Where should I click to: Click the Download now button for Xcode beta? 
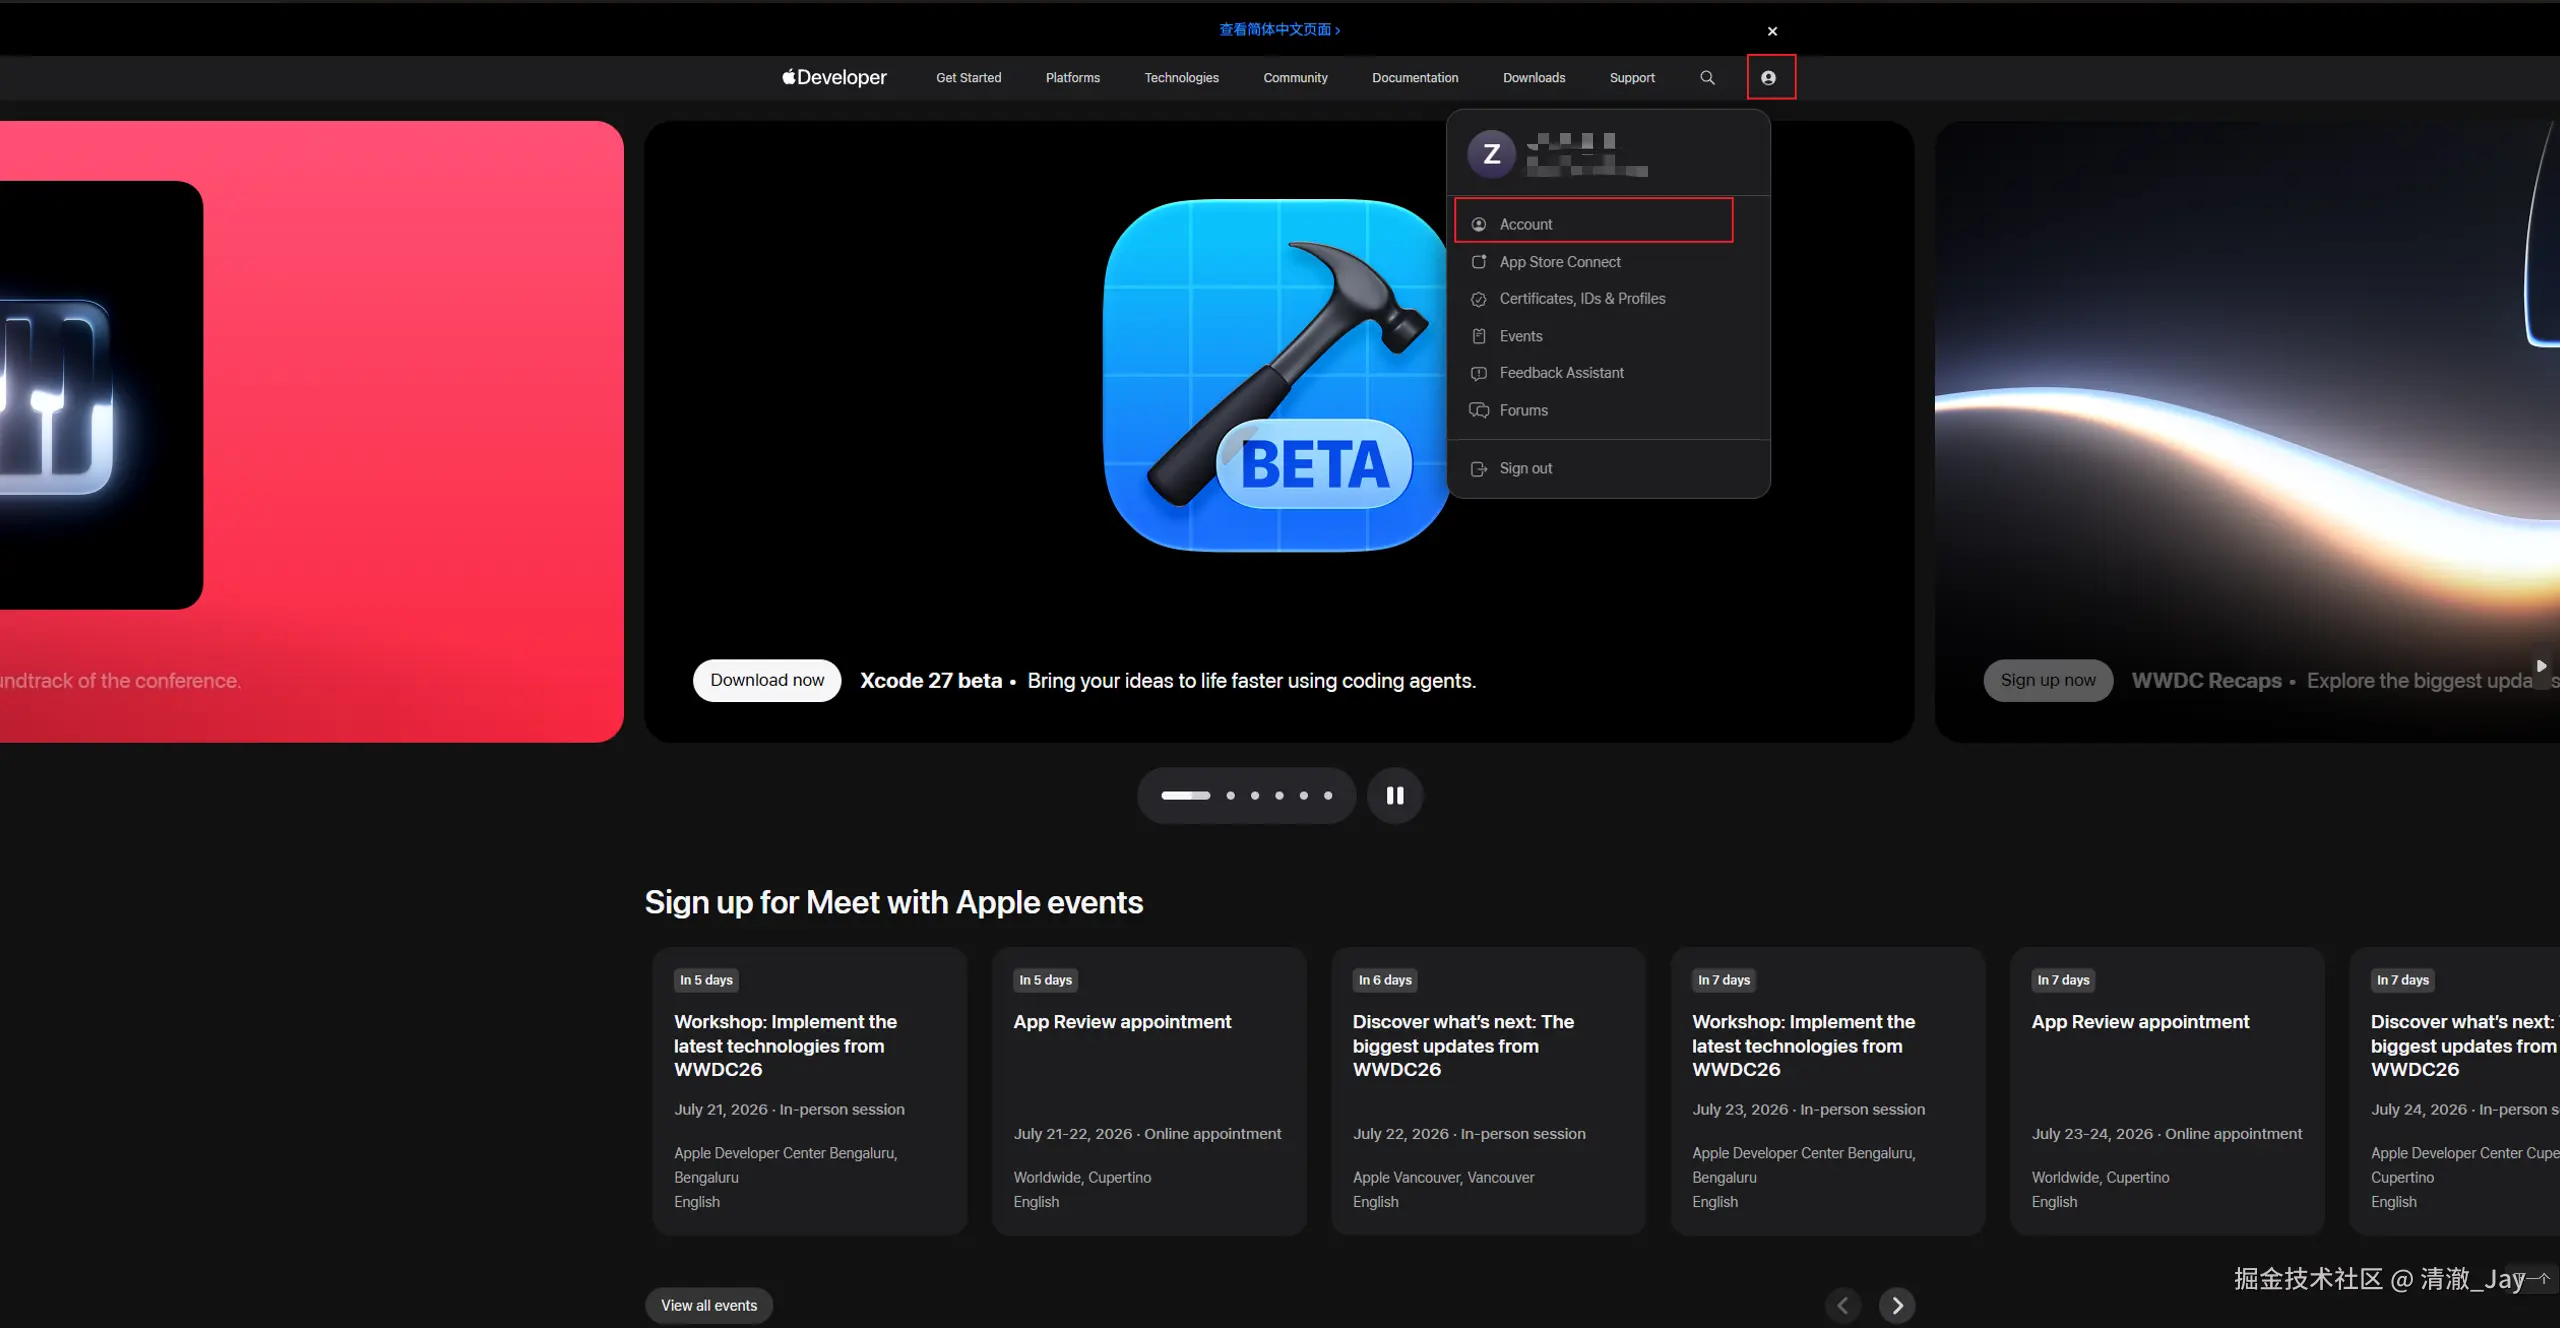point(767,680)
